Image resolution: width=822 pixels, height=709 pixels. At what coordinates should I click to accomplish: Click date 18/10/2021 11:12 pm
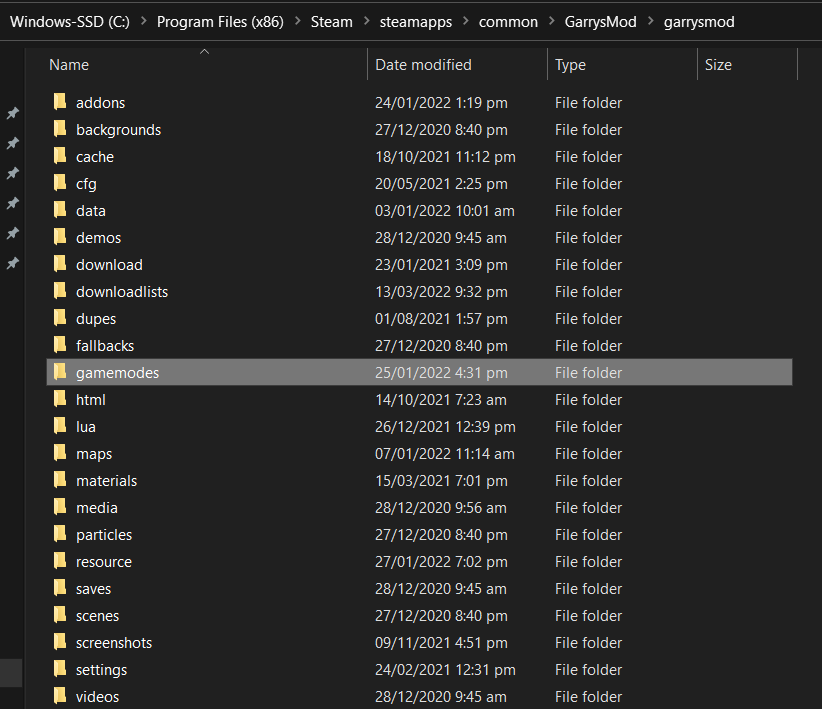click(445, 157)
